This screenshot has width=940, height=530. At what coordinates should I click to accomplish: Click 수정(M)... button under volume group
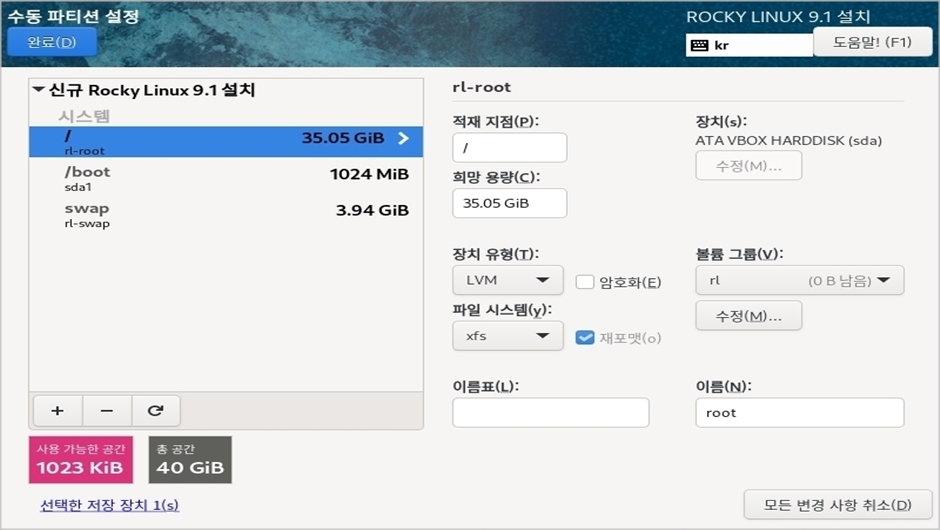[749, 316]
